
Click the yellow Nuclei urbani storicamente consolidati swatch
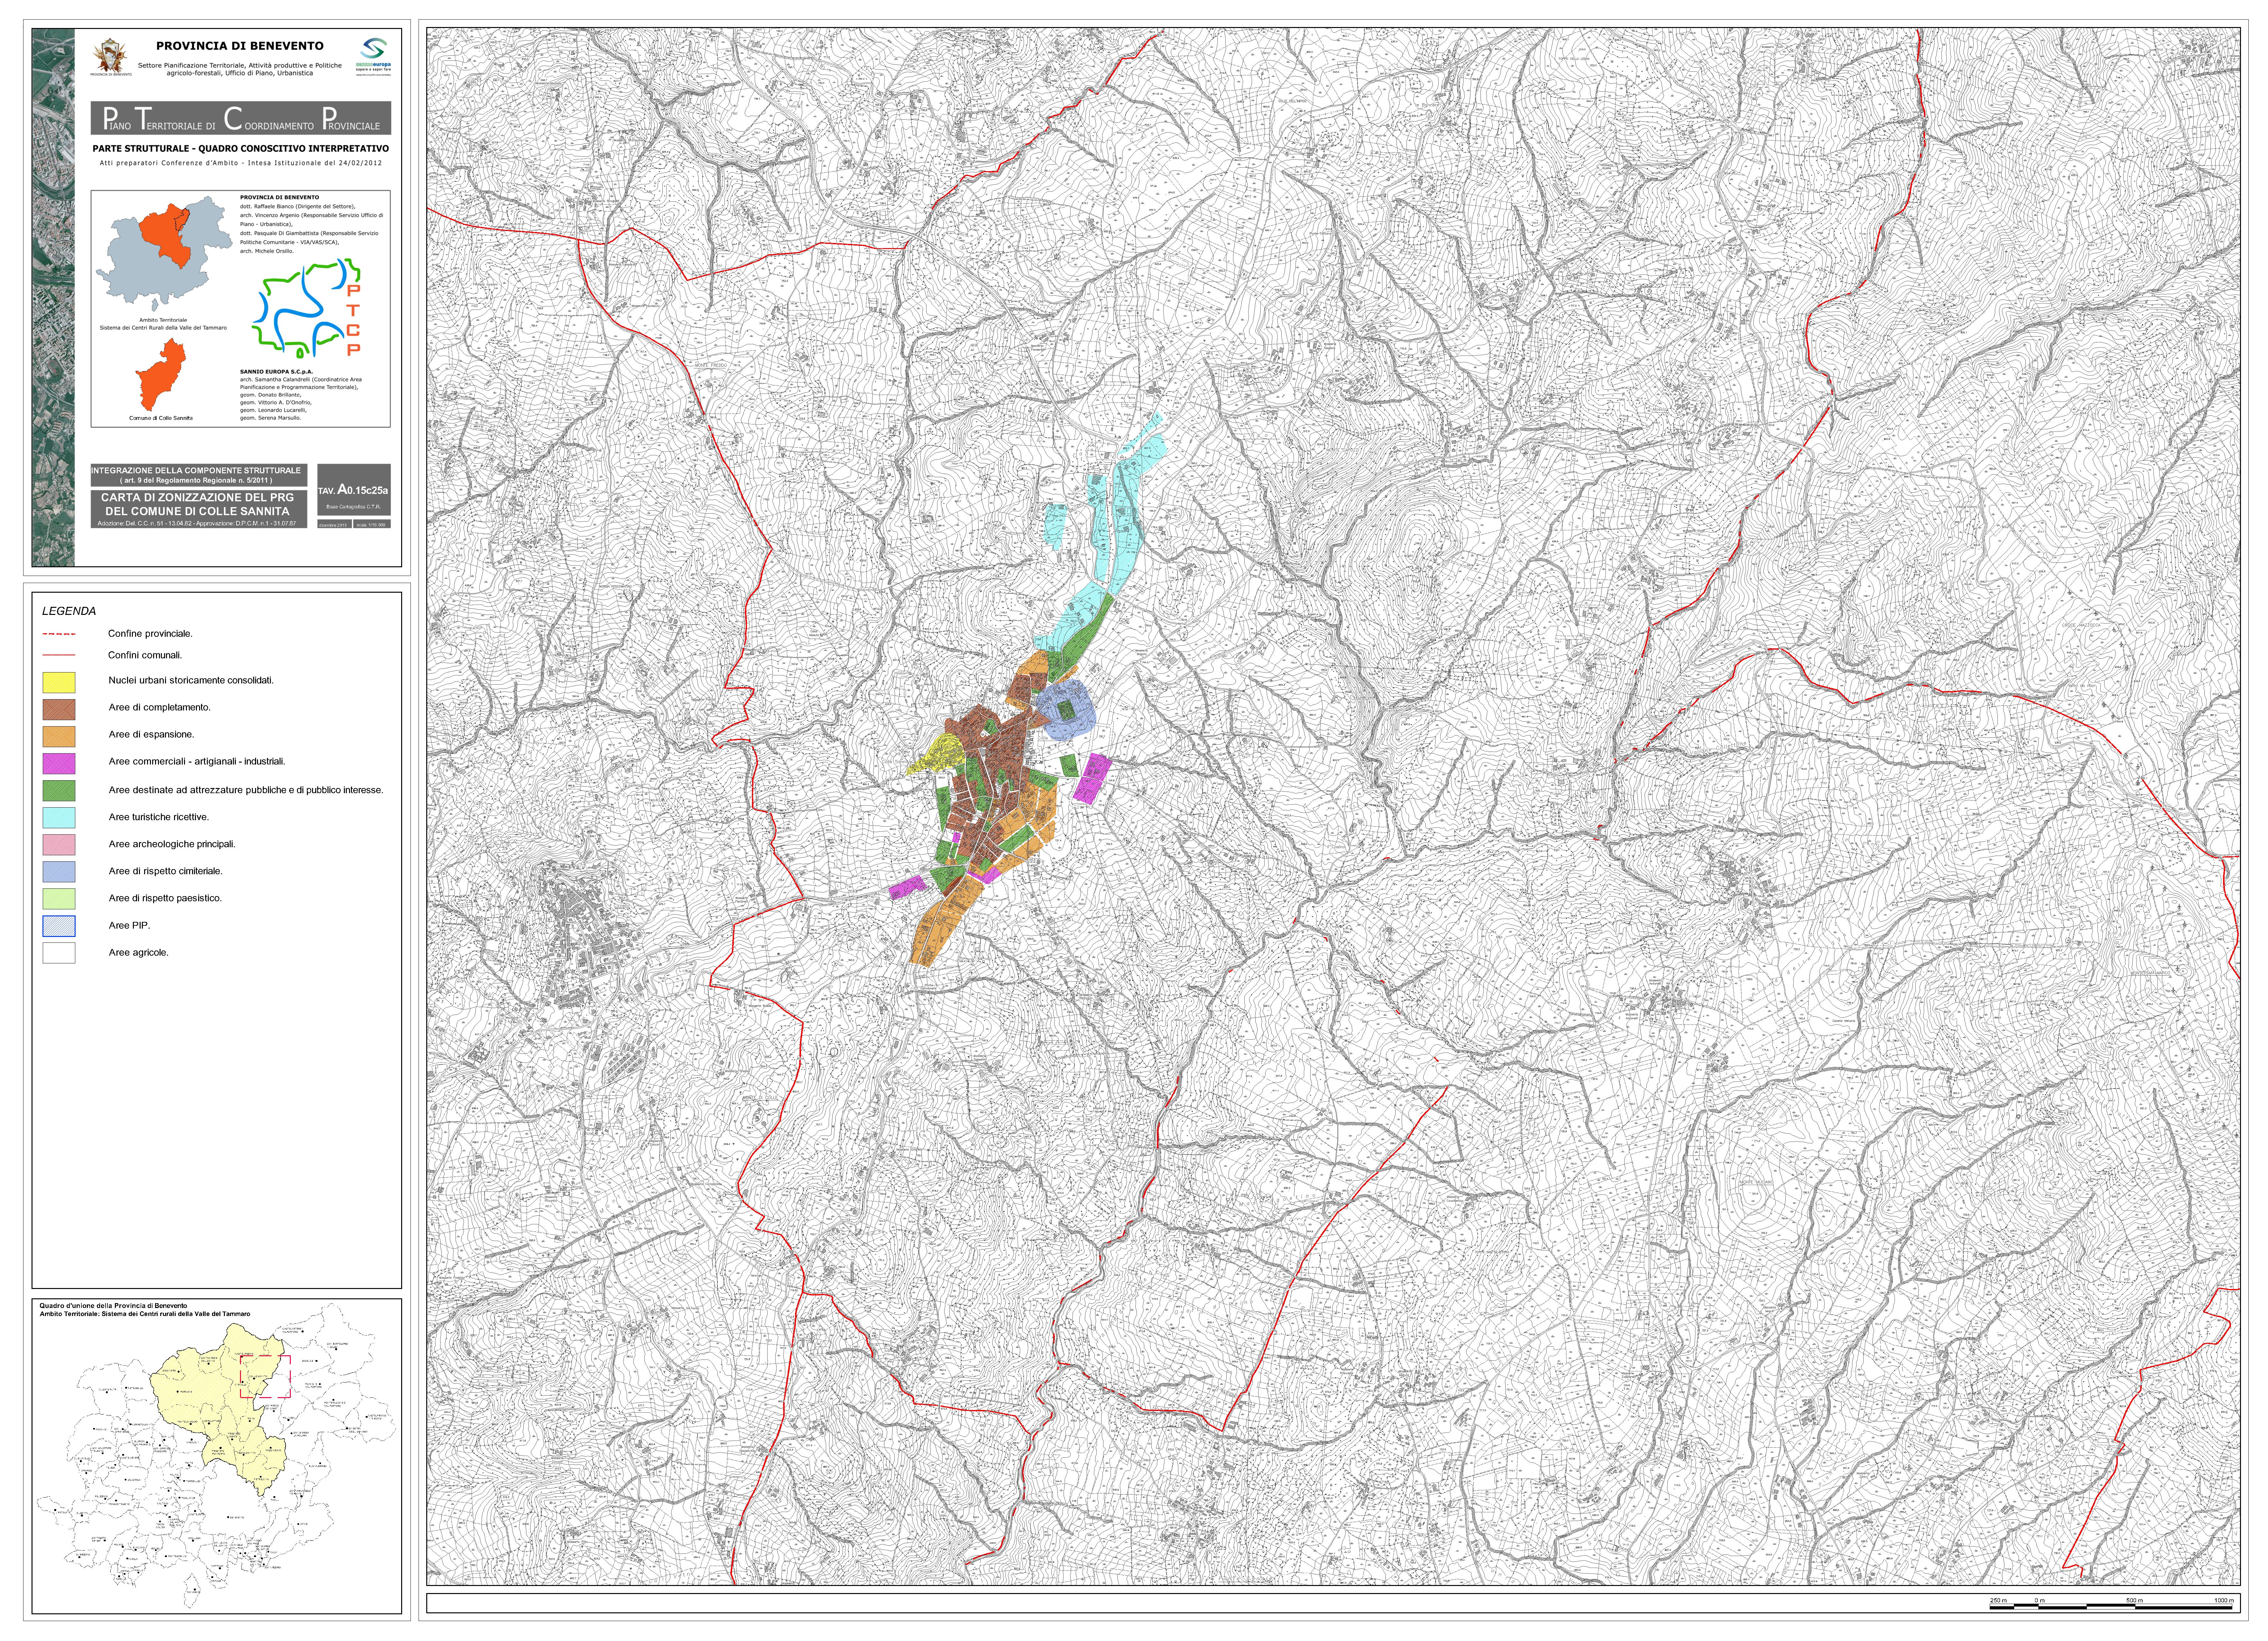pyautogui.click(x=59, y=683)
